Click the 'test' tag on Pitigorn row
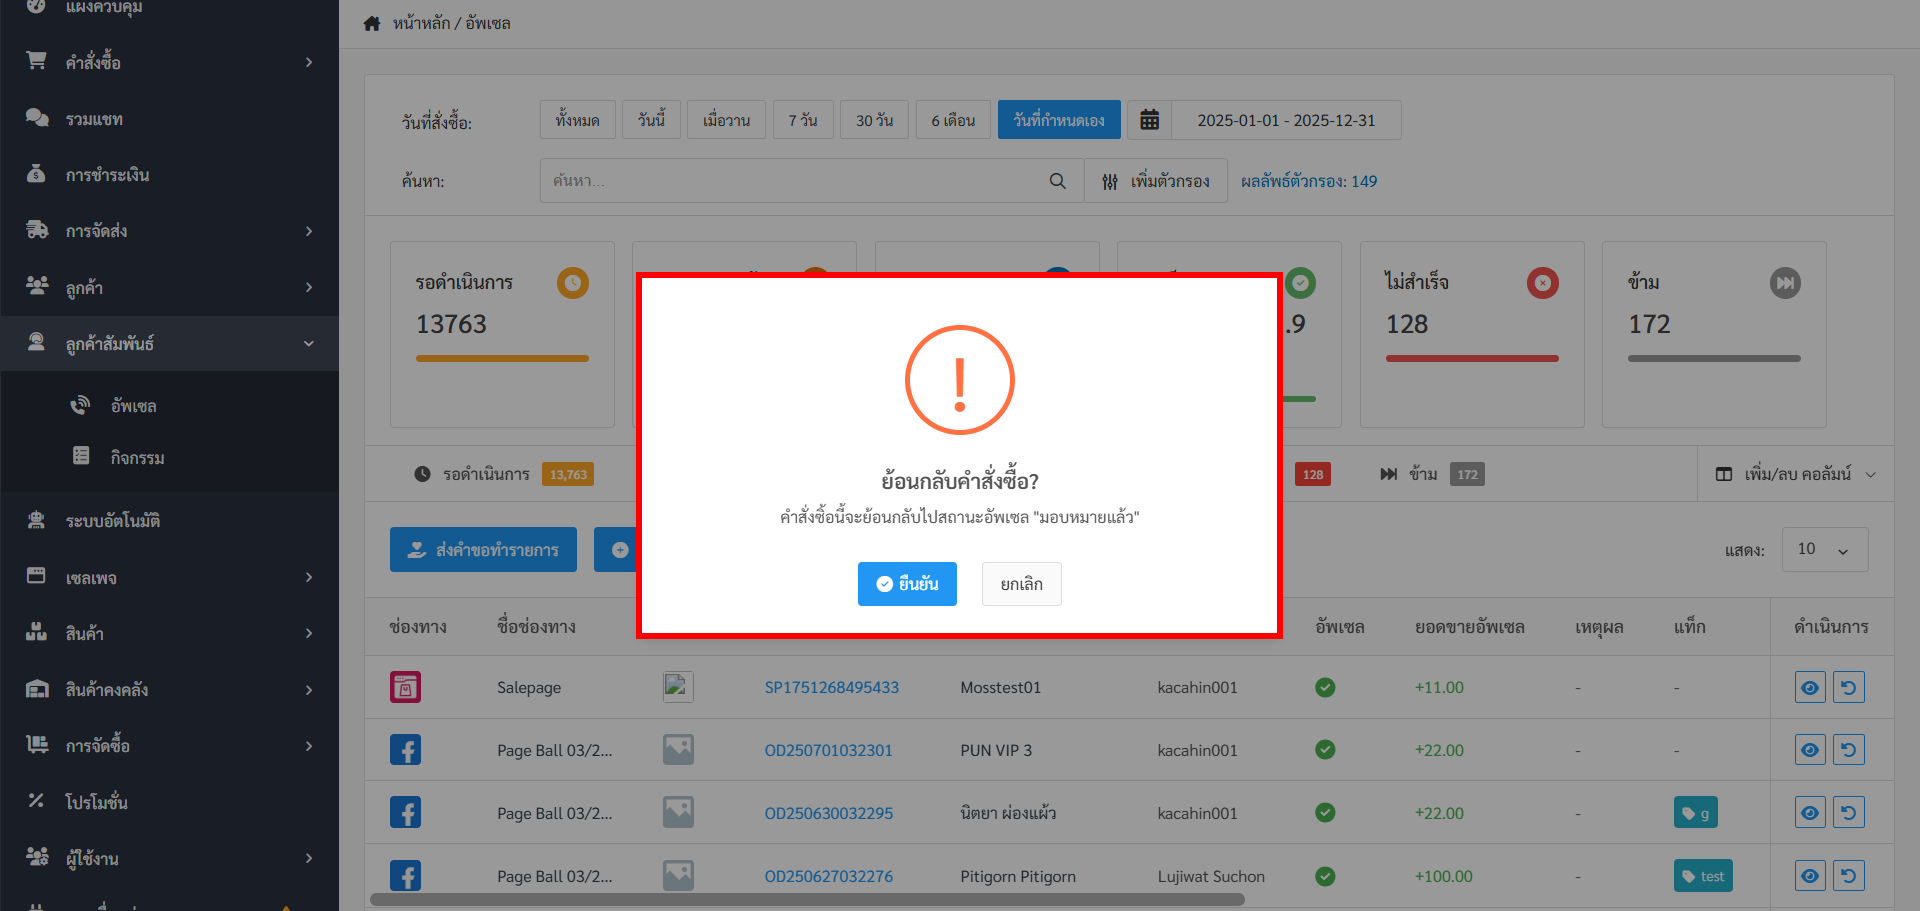The image size is (1920, 911). click(1703, 876)
